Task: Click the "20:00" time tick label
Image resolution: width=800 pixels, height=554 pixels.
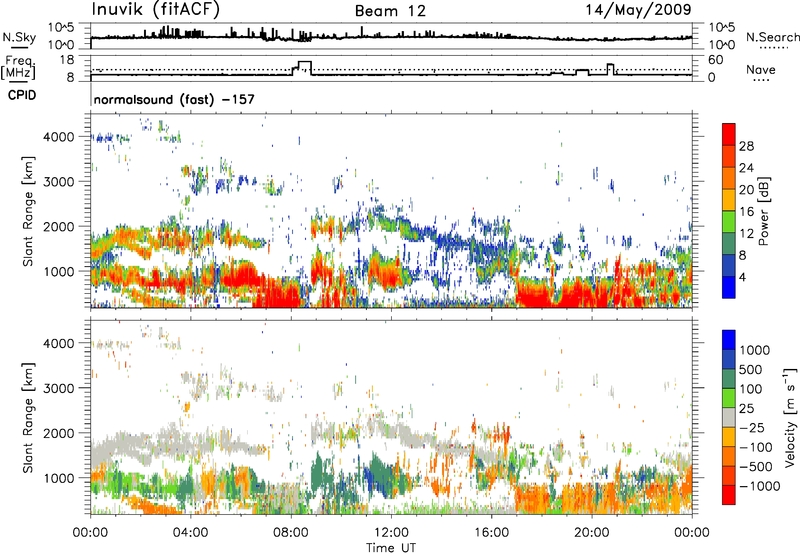Action: coord(591,533)
